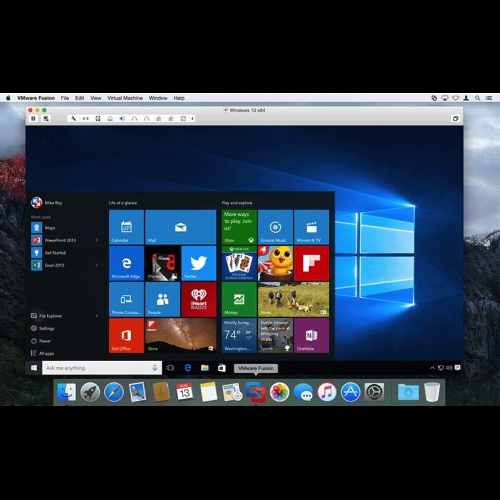
Task: Open the Microsoft Edge tile
Action: pos(126,263)
